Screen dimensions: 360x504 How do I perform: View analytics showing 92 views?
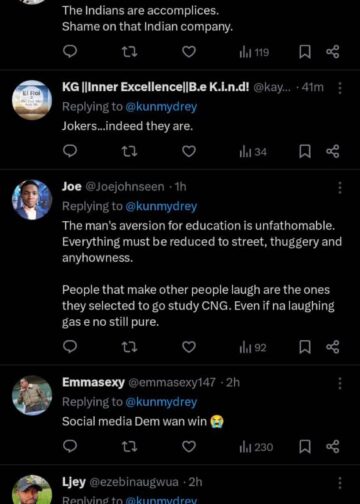(x=253, y=348)
